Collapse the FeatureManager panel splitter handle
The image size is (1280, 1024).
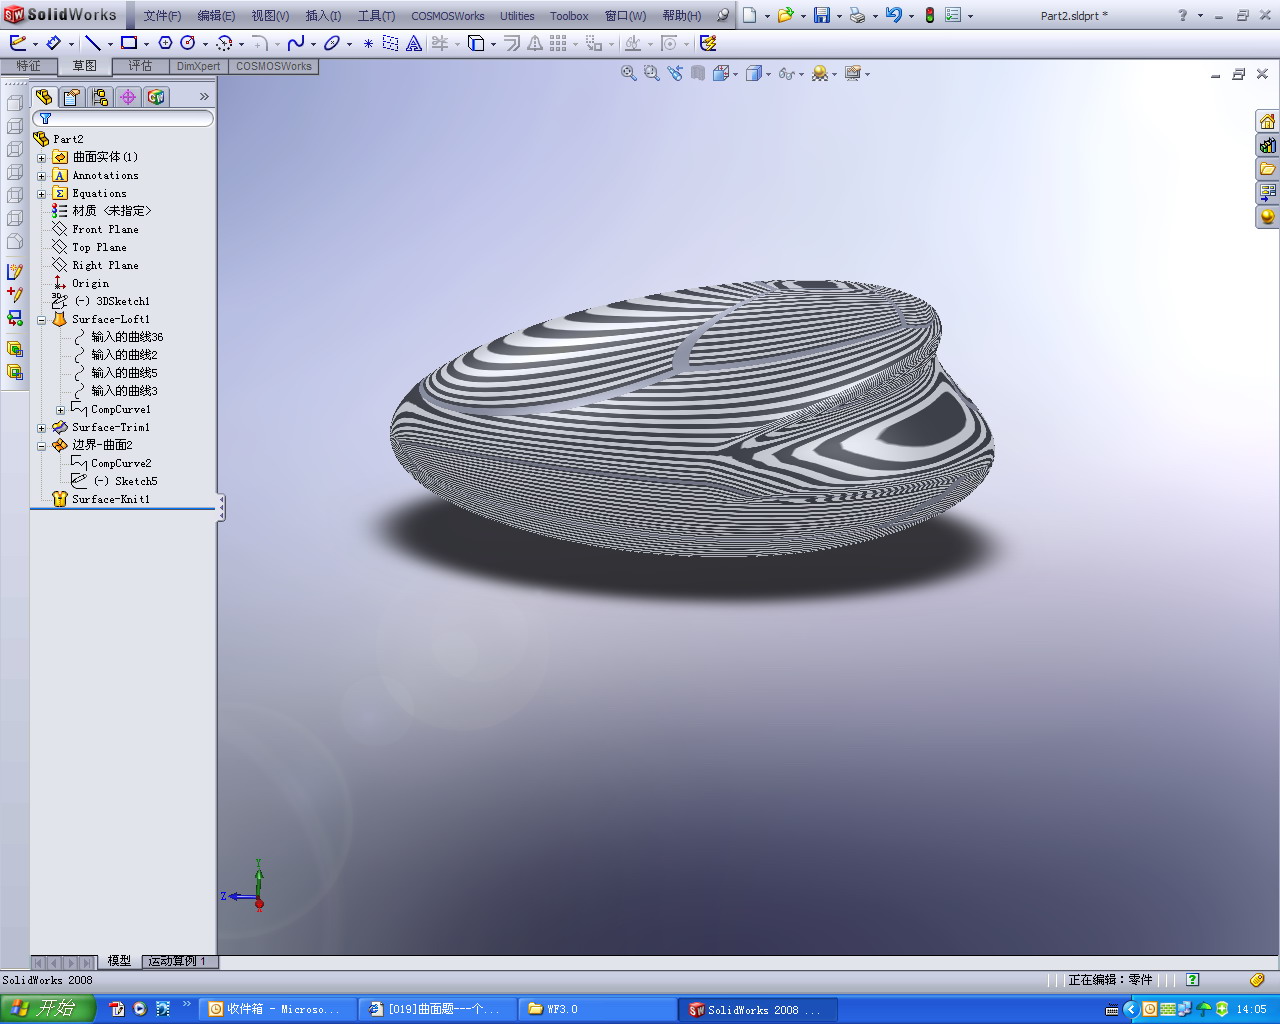coord(221,507)
